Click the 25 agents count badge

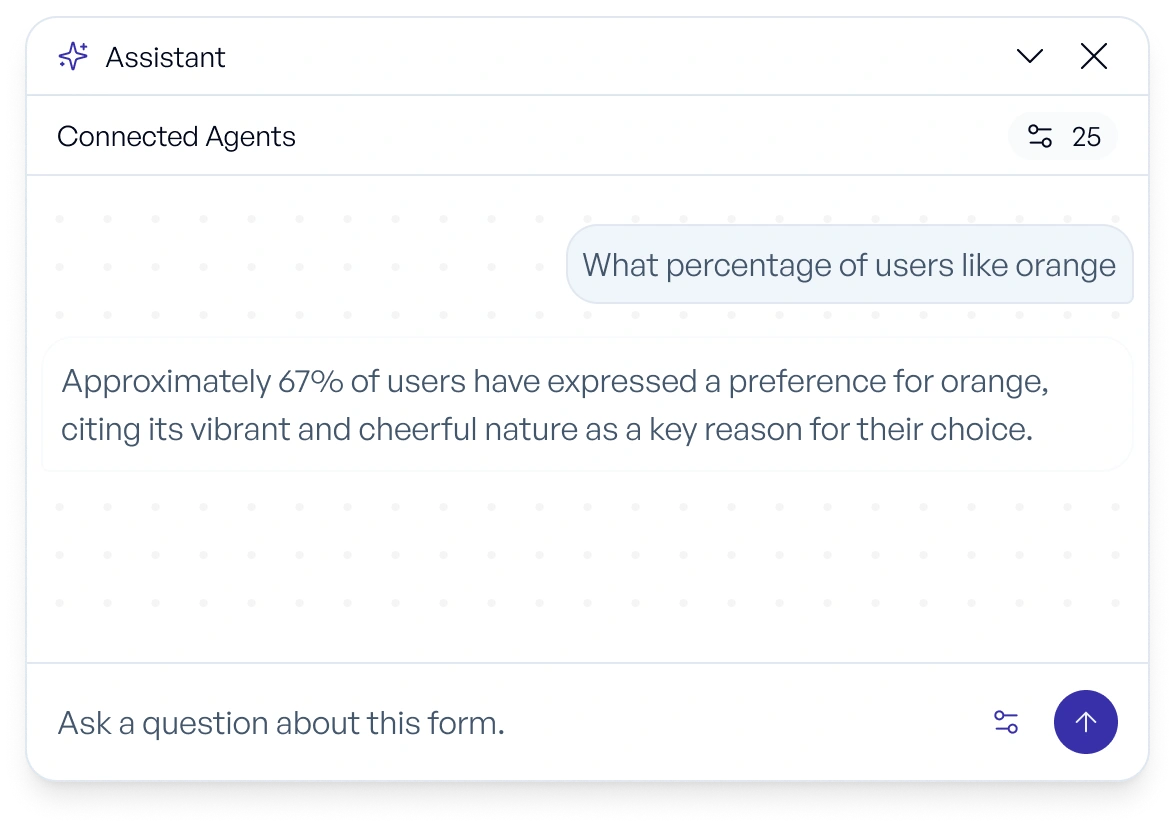click(x=1088, y=136)
